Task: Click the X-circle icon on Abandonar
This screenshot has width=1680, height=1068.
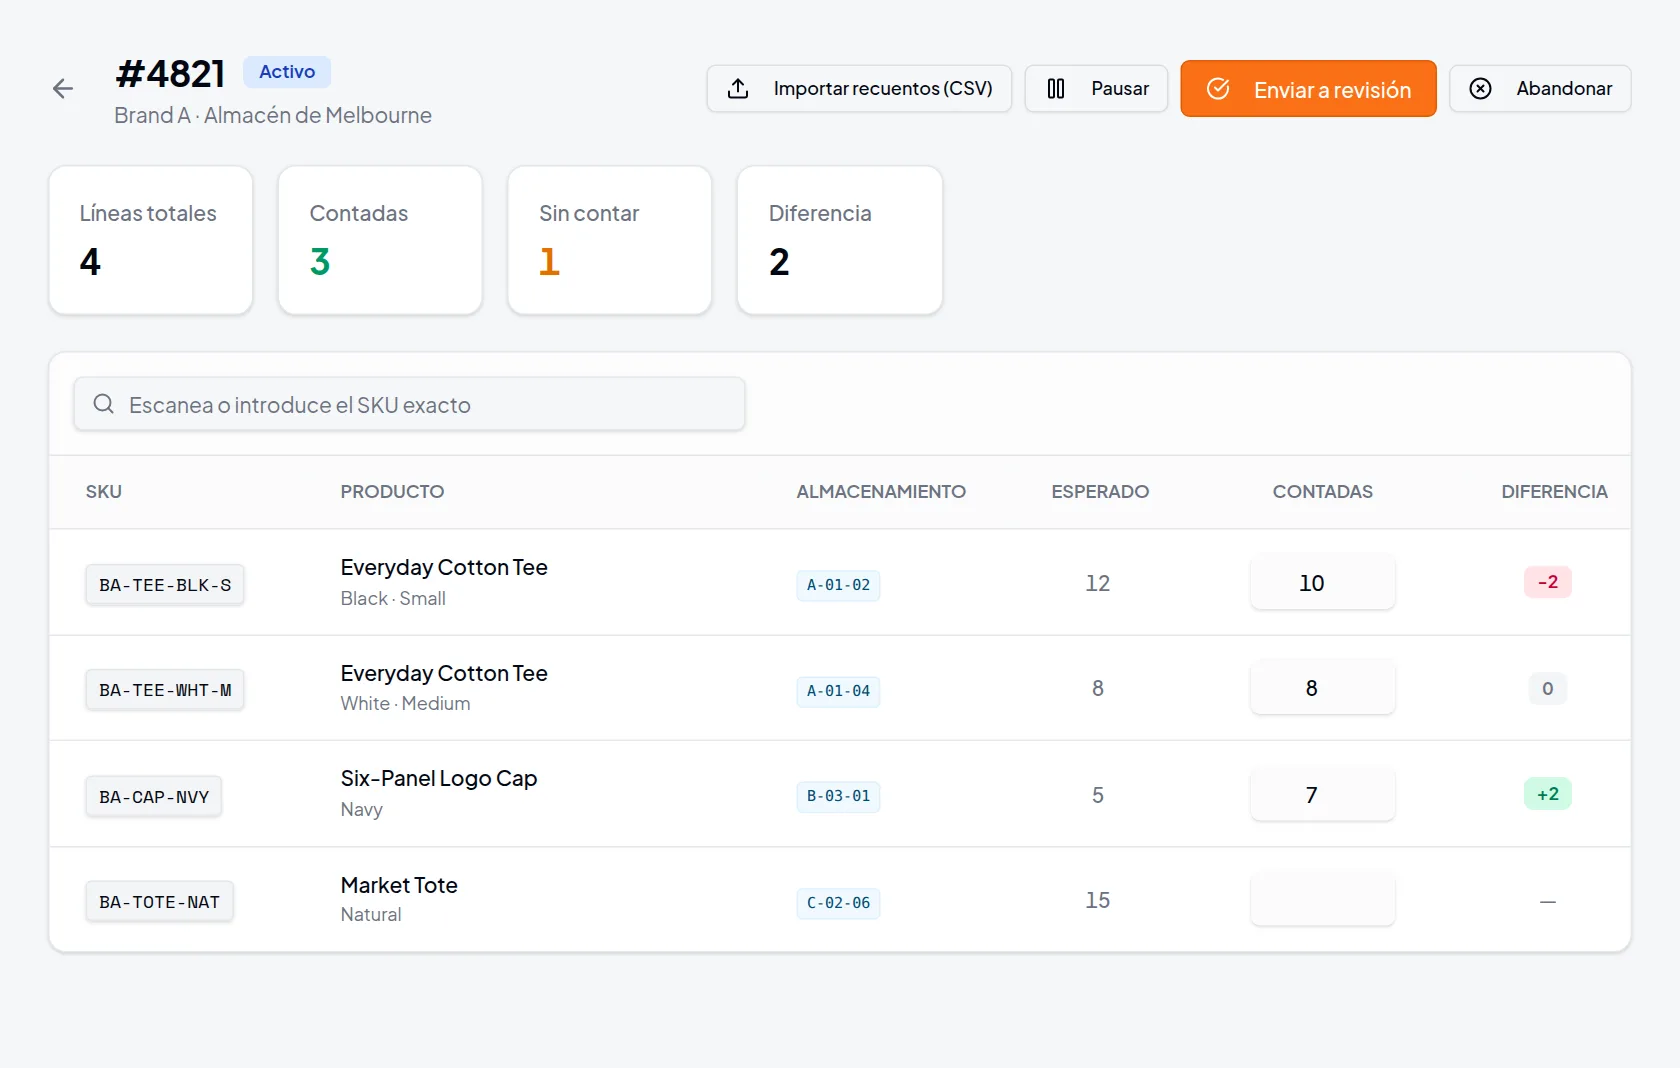Action: point(1480,89)
